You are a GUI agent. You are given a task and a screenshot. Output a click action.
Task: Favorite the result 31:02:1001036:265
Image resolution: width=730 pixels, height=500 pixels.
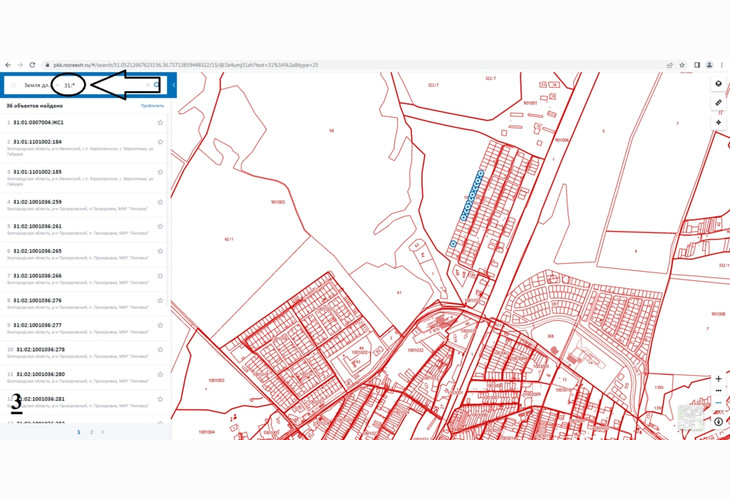160,251
